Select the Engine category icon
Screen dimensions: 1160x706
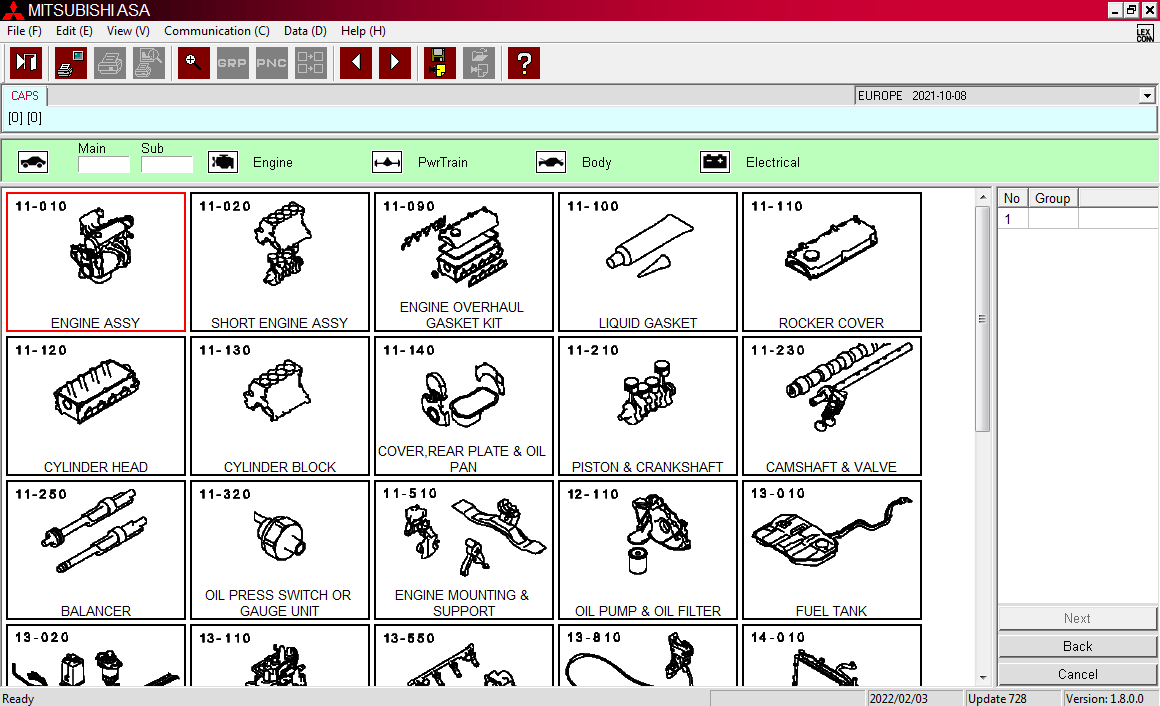(x=223, y=162)
